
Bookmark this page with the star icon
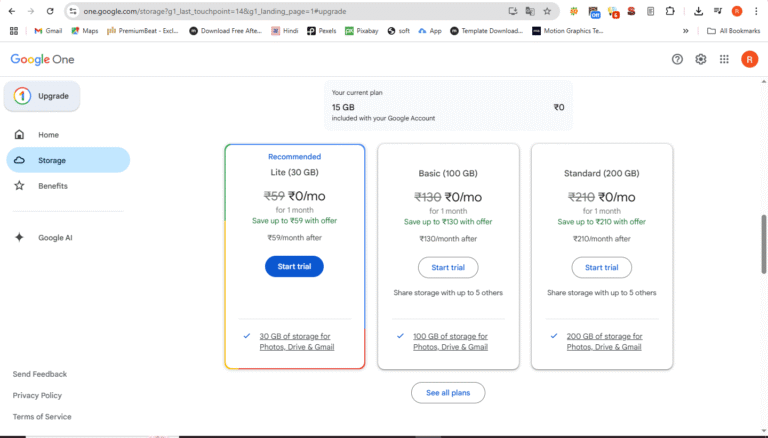[x=547, y=11]
